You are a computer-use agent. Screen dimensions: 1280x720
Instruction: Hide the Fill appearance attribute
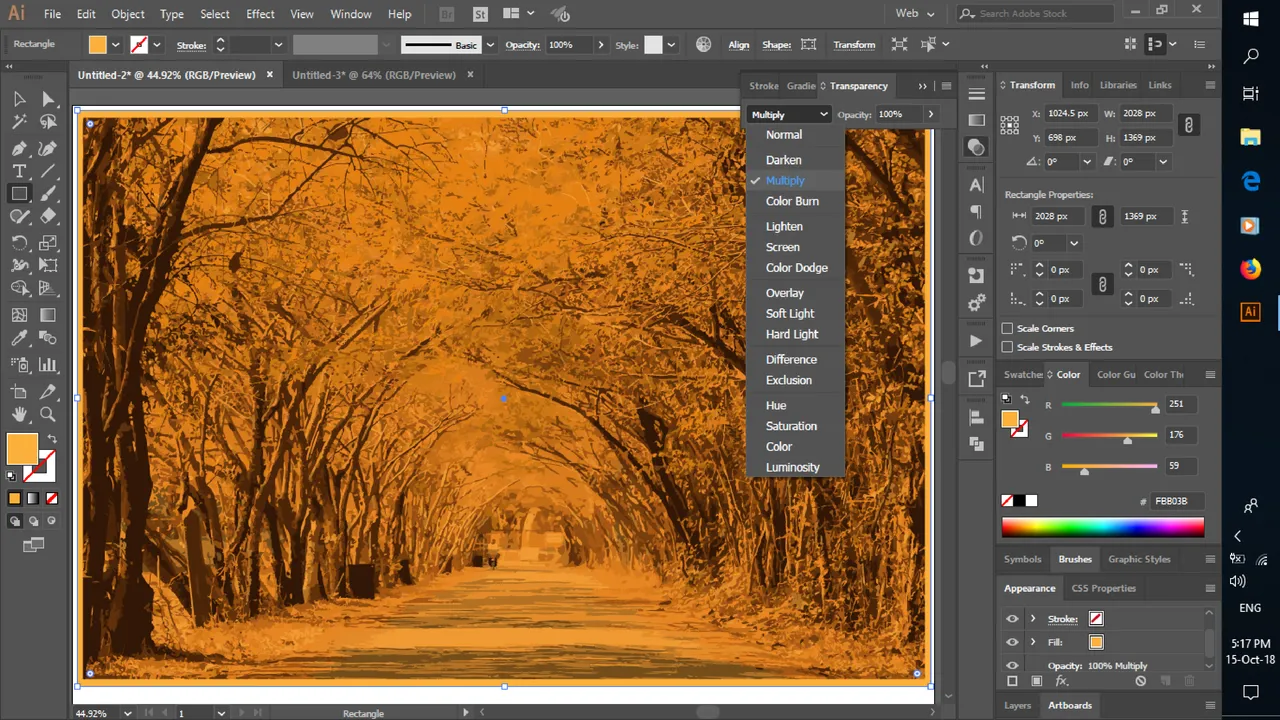[1012, 642]
